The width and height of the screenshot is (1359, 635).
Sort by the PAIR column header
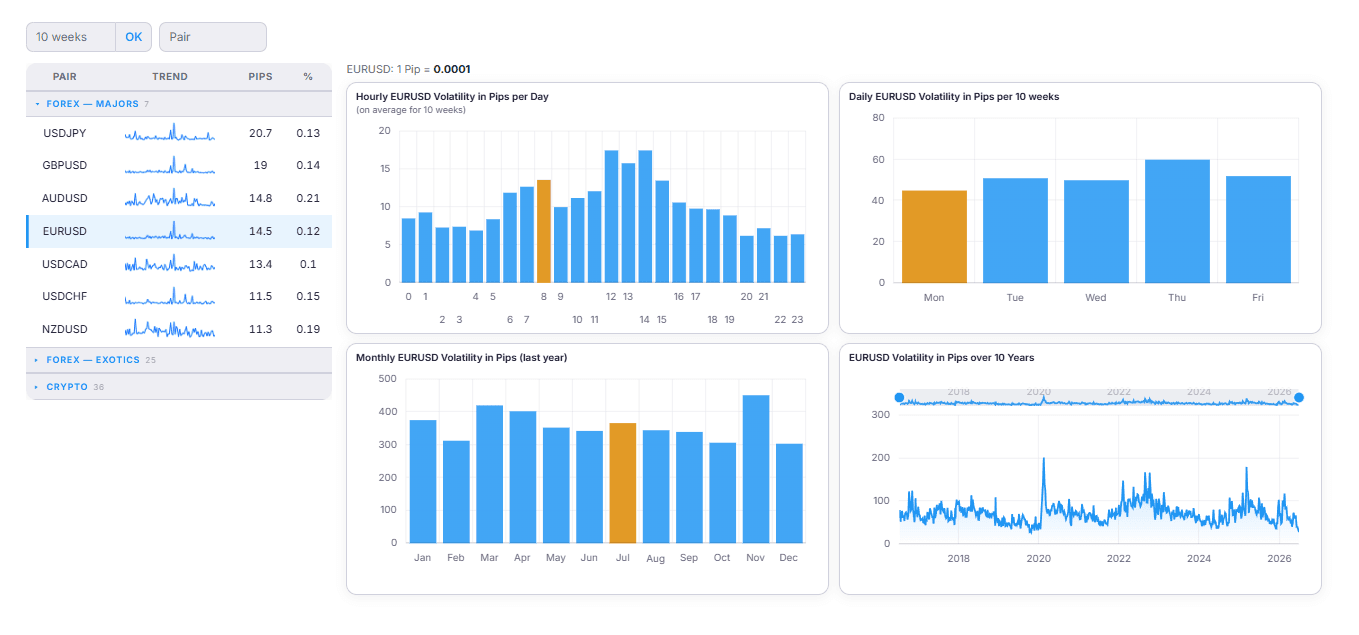(x=65, y=77)
